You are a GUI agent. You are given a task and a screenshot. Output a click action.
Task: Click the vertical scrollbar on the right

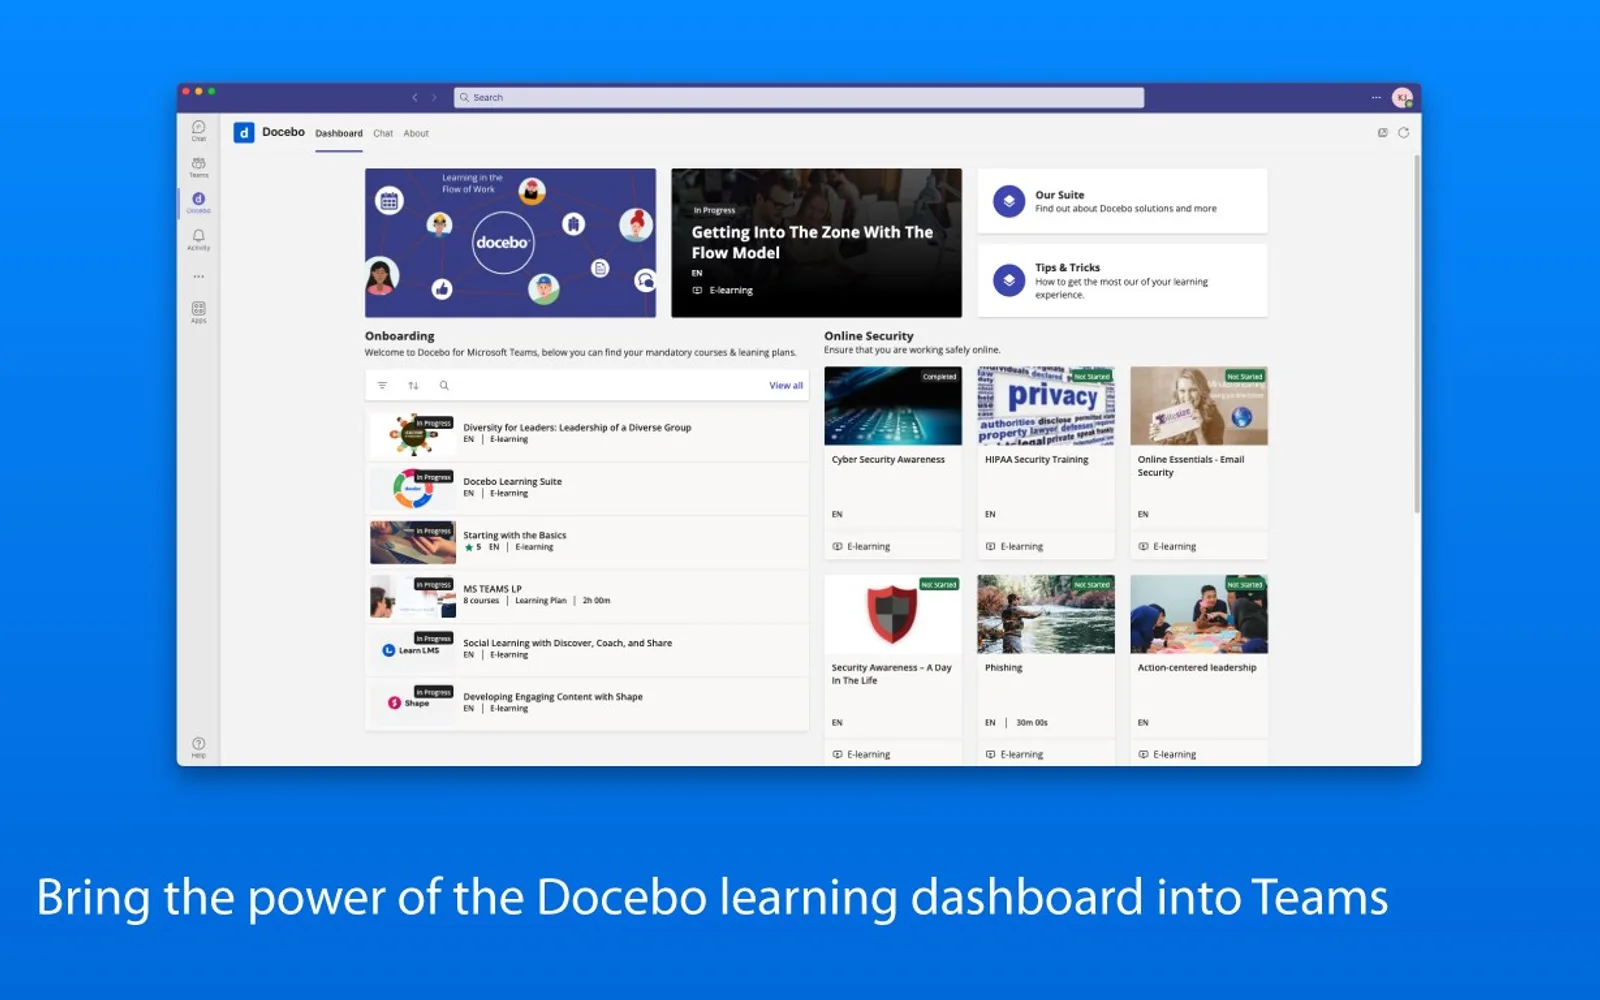pyautogui.click(x=1416, y=335)
